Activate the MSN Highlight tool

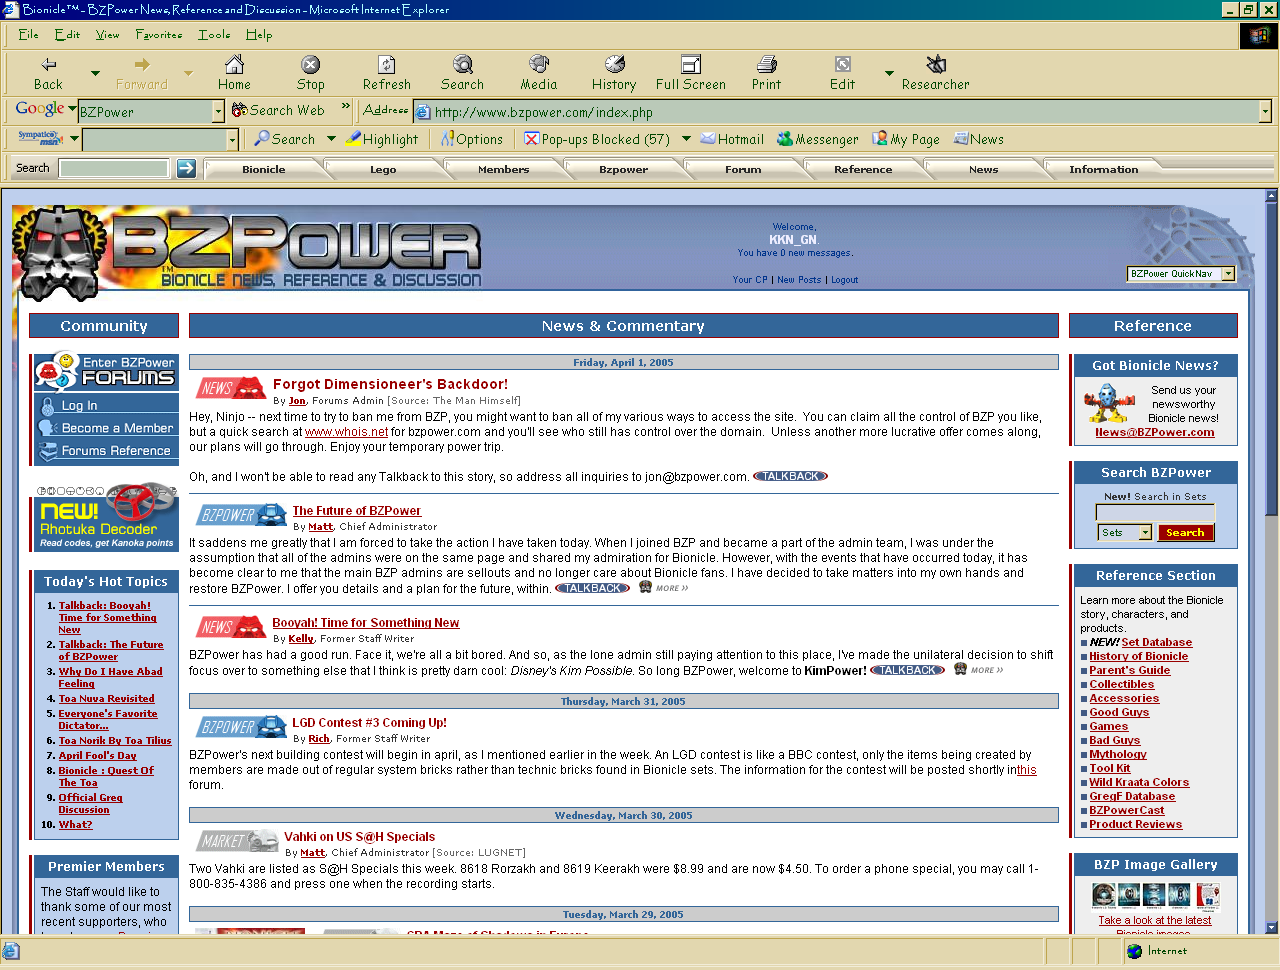pos(383,139)
